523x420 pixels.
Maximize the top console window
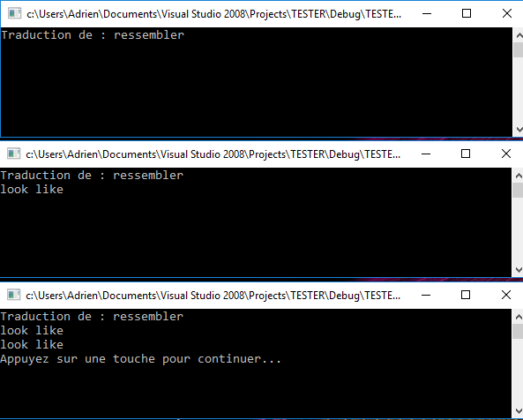(466, 14)
